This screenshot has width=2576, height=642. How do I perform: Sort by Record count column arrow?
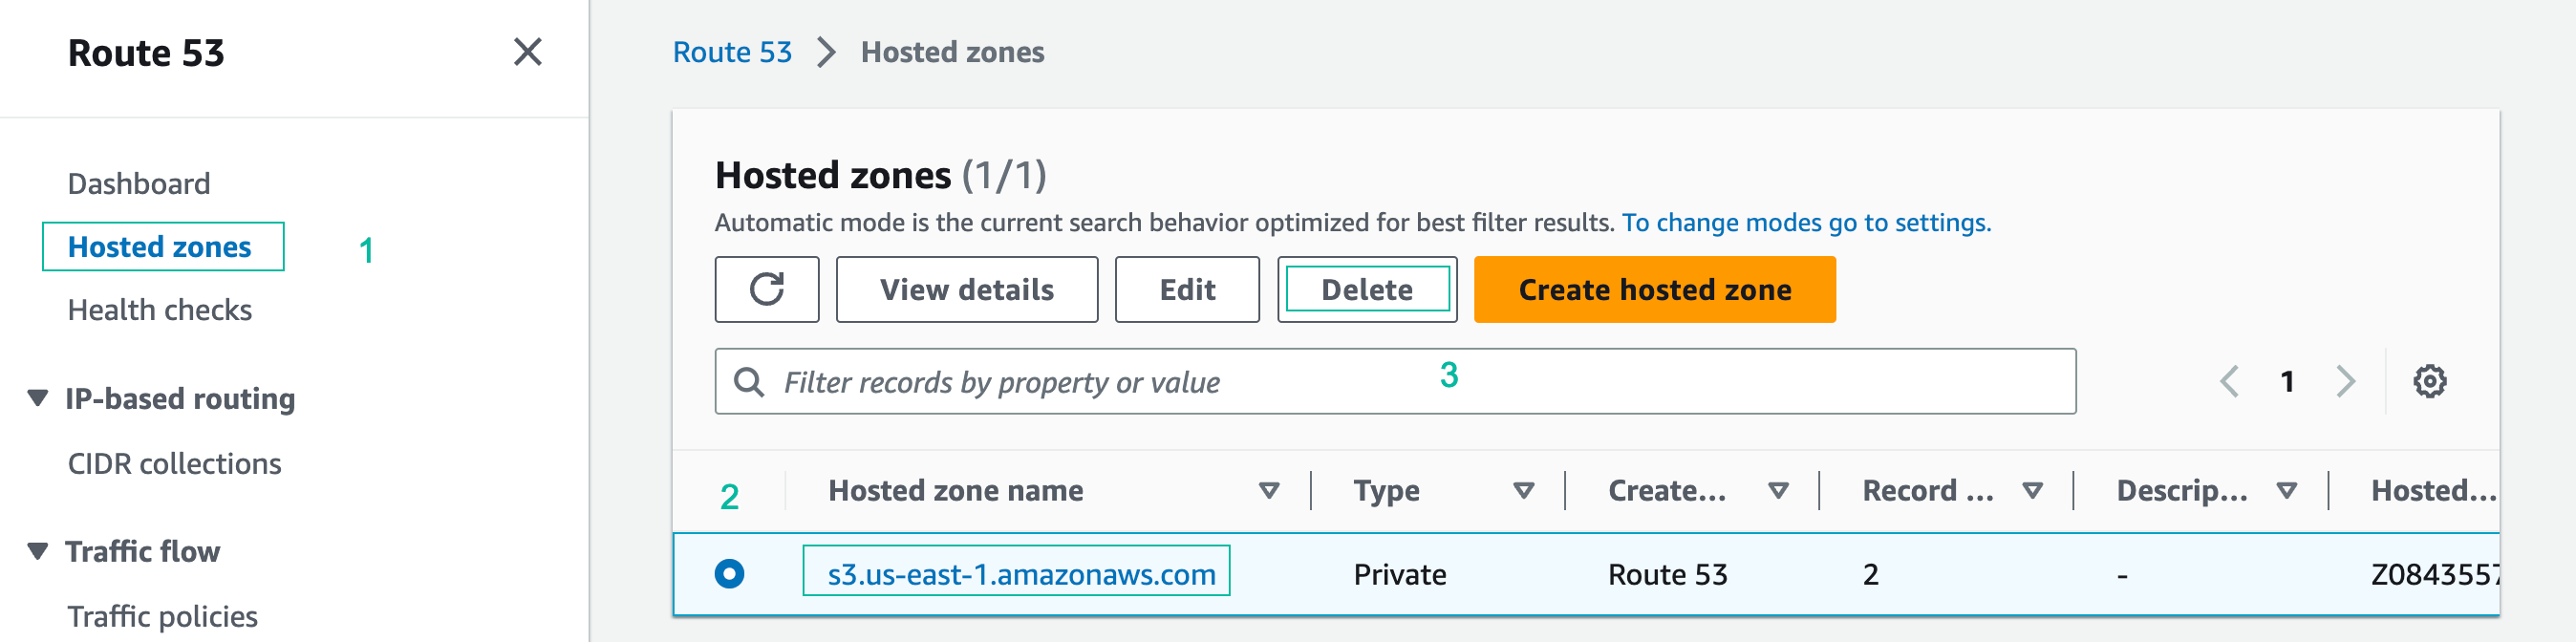pos(2032,490)
